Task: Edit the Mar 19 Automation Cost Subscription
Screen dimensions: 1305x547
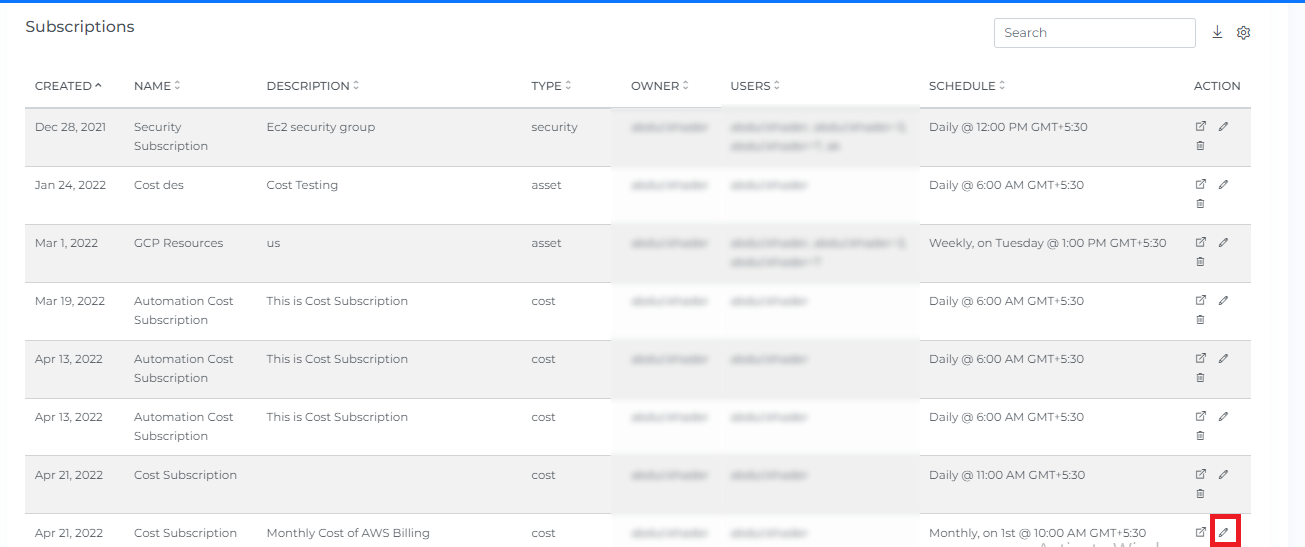Action: point(1223,301)
